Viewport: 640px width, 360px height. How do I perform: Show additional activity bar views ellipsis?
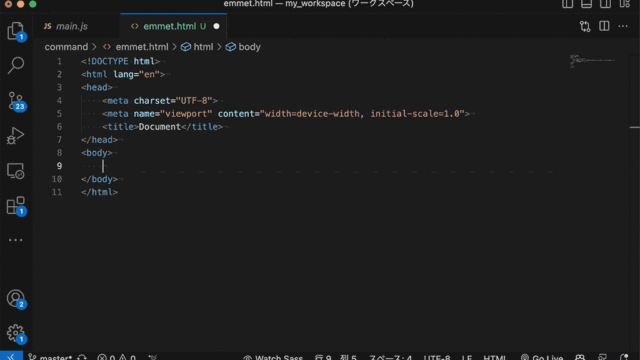pos(16,240)
